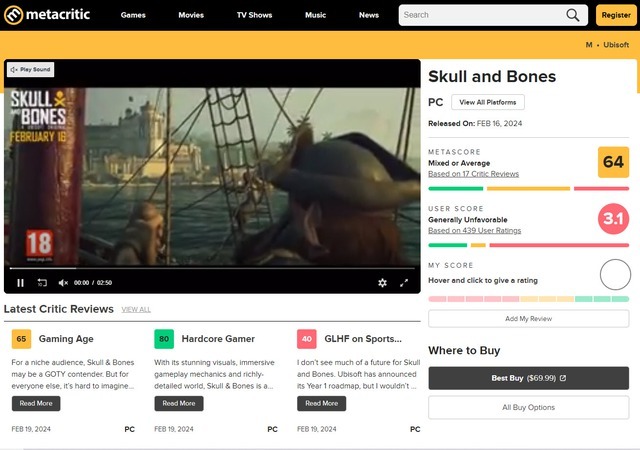Click the Metacritic logo icon

tap(14, 15)
